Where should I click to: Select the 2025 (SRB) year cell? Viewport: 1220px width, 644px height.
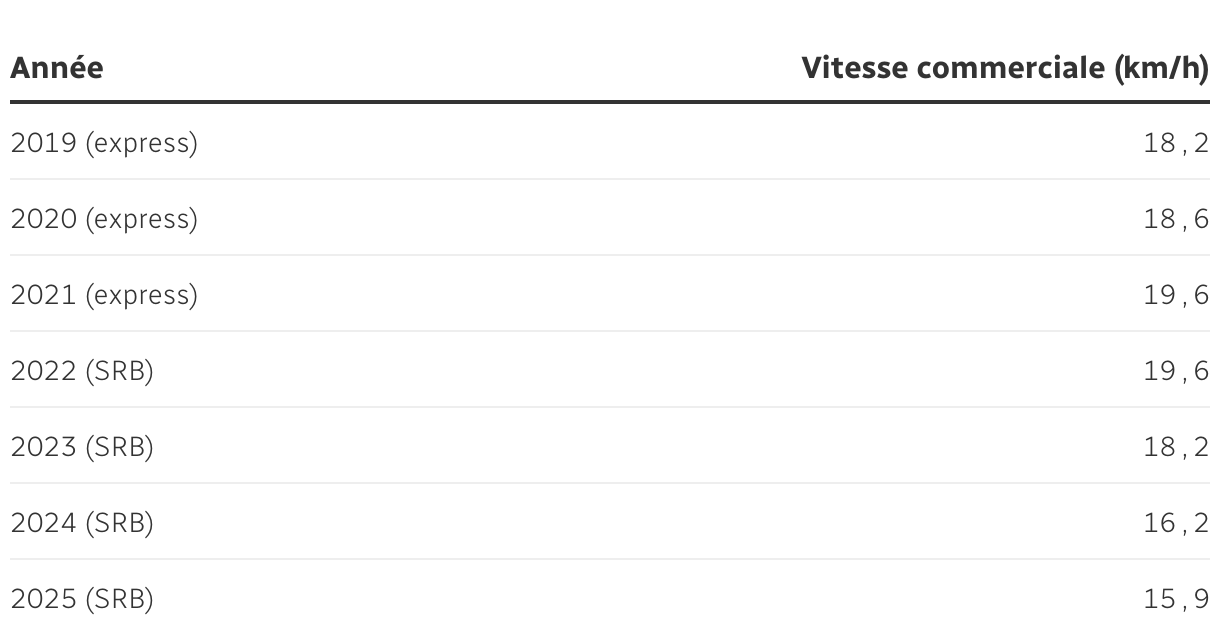pos(82,599)
